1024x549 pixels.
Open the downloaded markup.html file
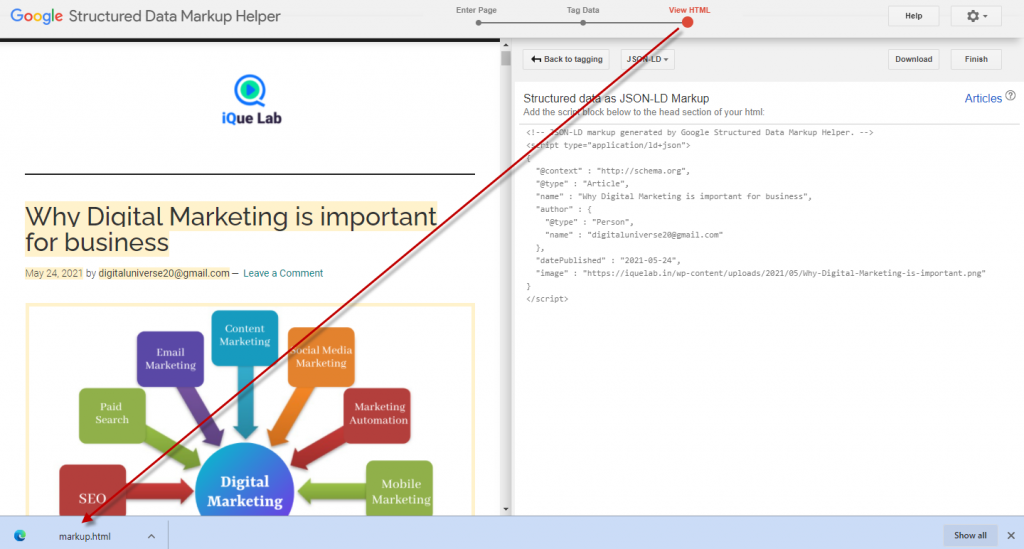coord(84,537)
